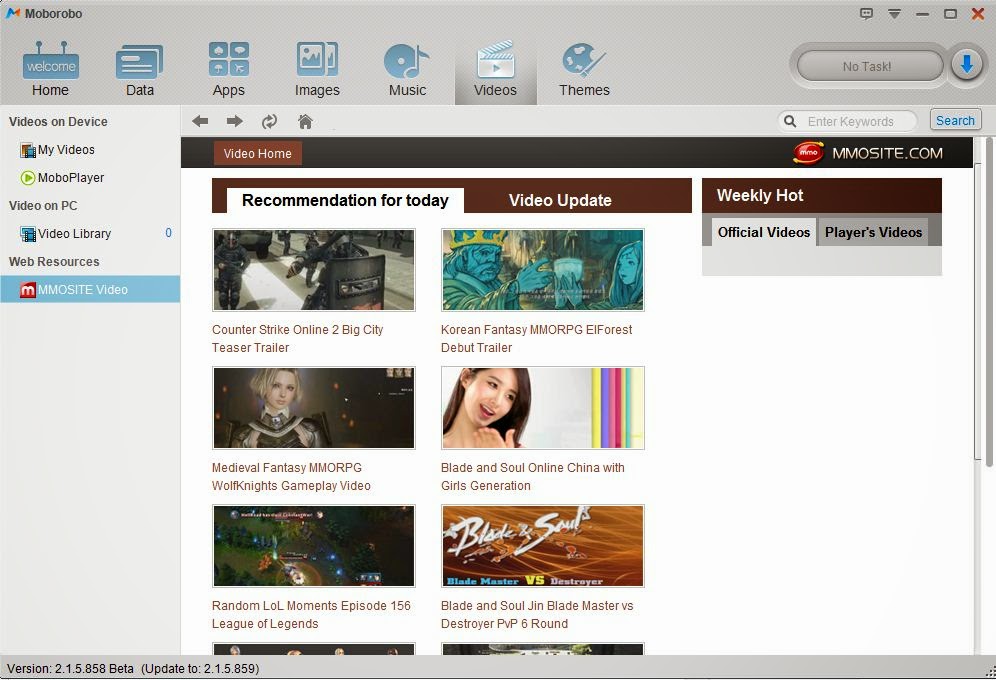Go back using the left arrow

coord(200,121)
